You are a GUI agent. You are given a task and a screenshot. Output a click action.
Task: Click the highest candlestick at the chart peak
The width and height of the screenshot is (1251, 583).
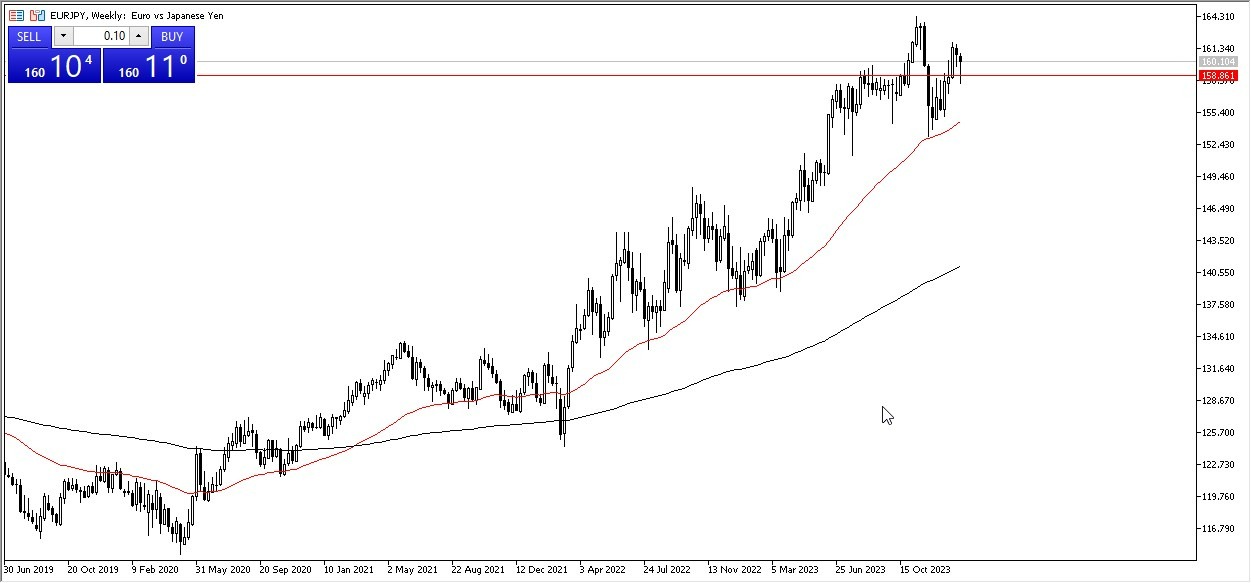tap(917, 30)
